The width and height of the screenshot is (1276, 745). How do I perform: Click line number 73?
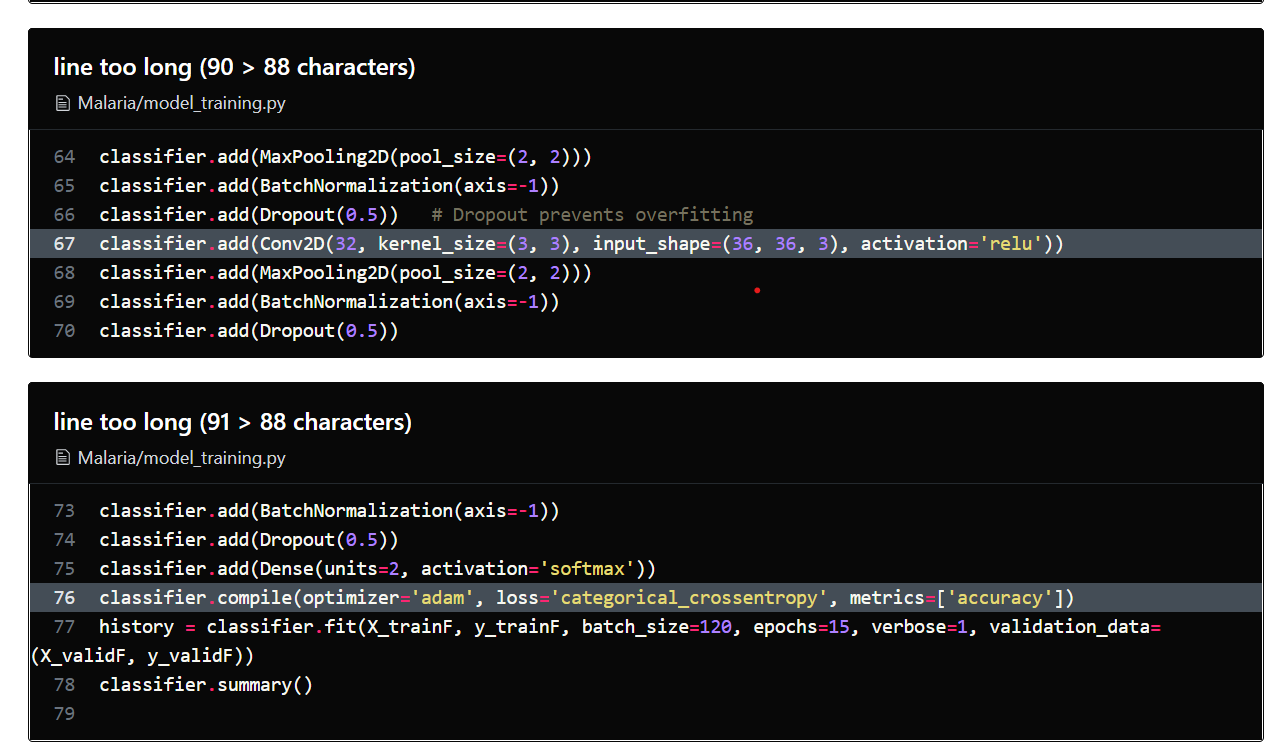tap(64, 511)
